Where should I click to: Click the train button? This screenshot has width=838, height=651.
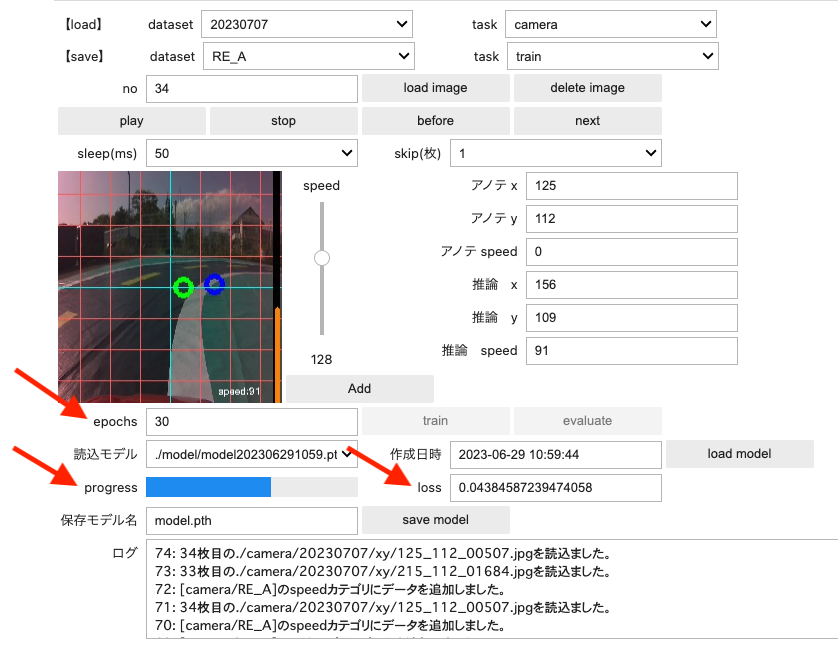(436, 421)
